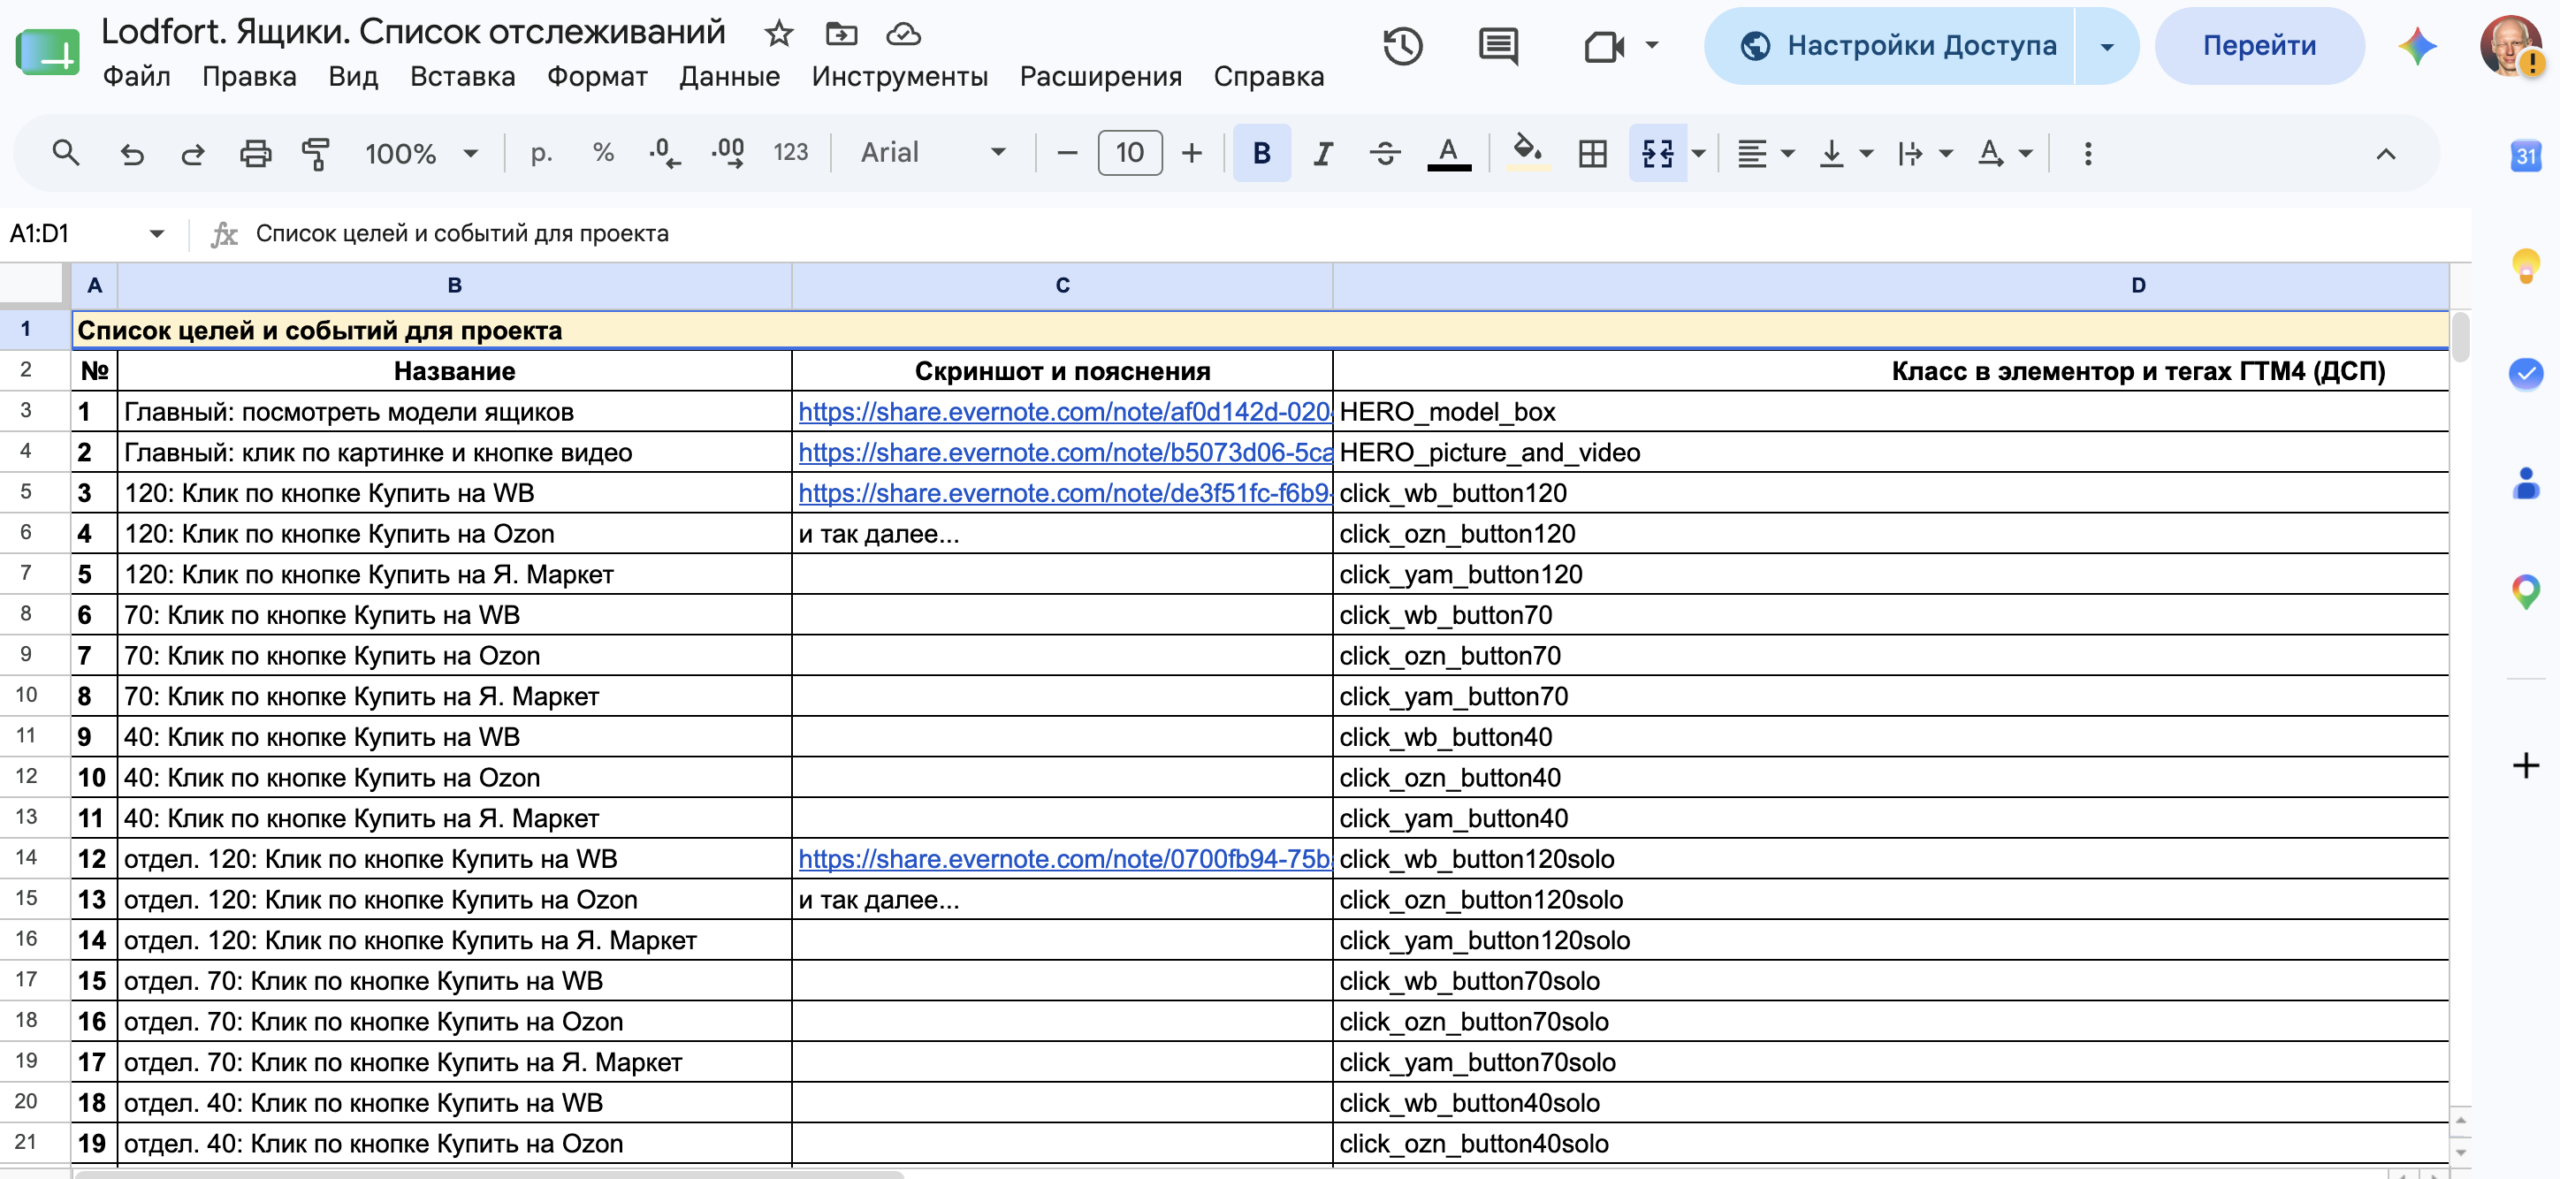Open Google Maps side panel

(2526, 591)
